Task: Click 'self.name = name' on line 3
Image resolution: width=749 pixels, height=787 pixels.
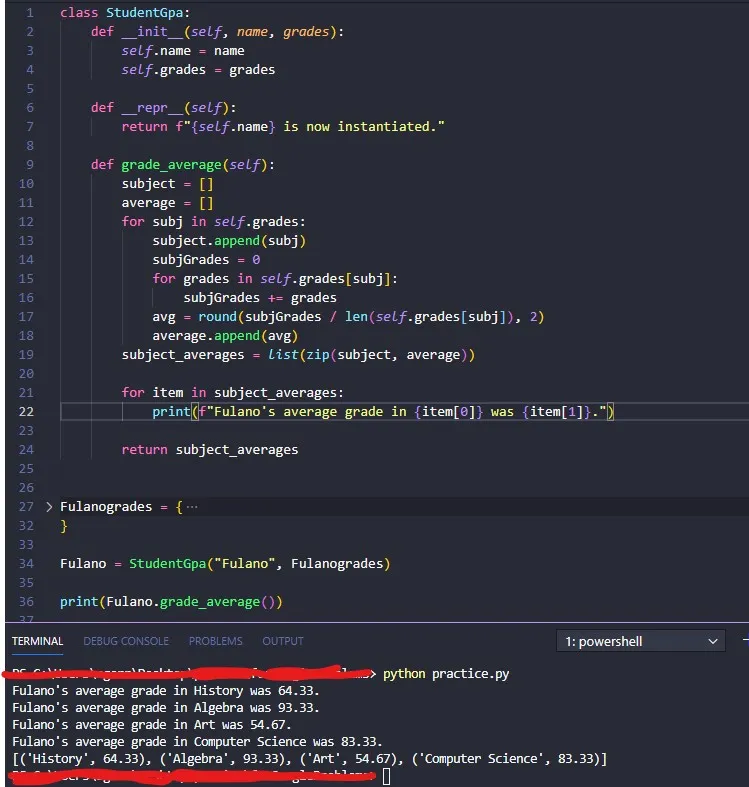Action: pos(183,51)
